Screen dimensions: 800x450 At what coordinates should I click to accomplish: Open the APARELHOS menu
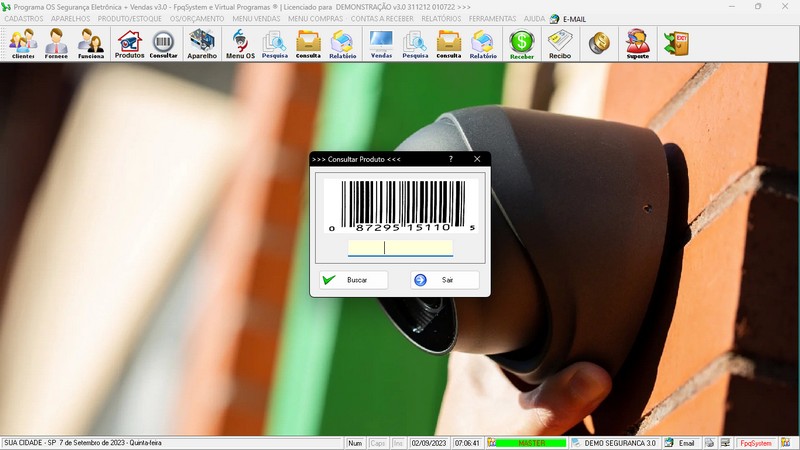click(70, 19)
